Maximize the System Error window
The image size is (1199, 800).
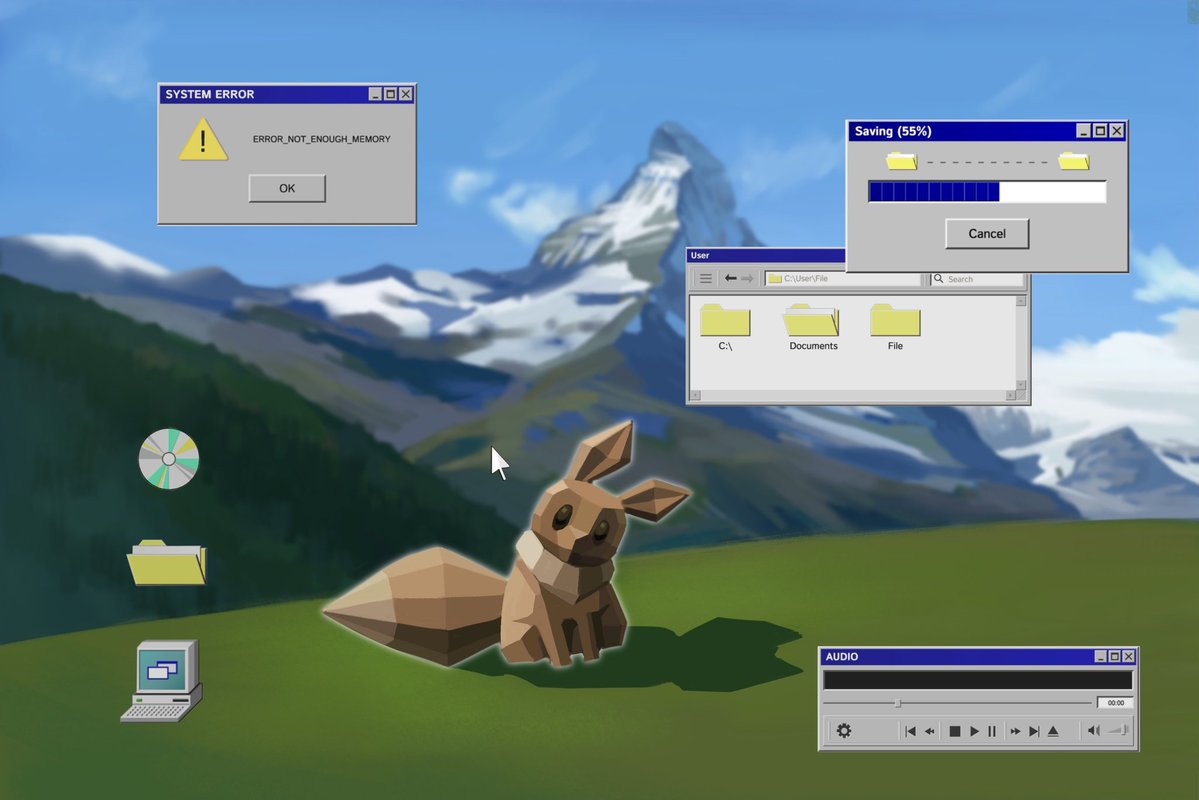coord(390,94)
